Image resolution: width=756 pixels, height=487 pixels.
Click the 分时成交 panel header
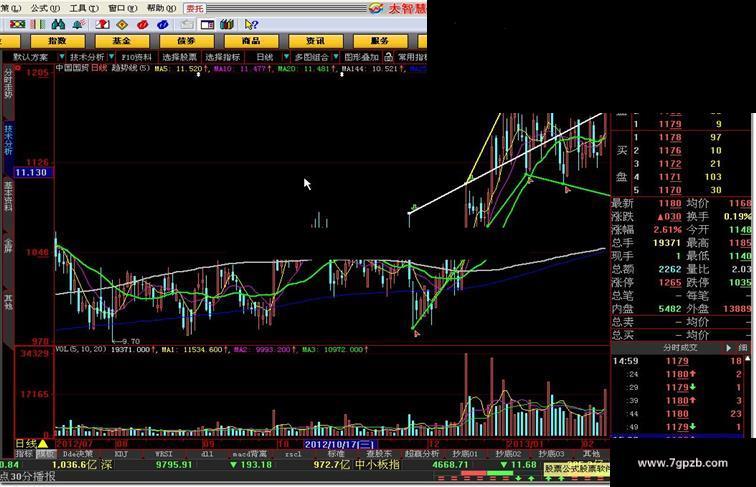pos(680,348)
